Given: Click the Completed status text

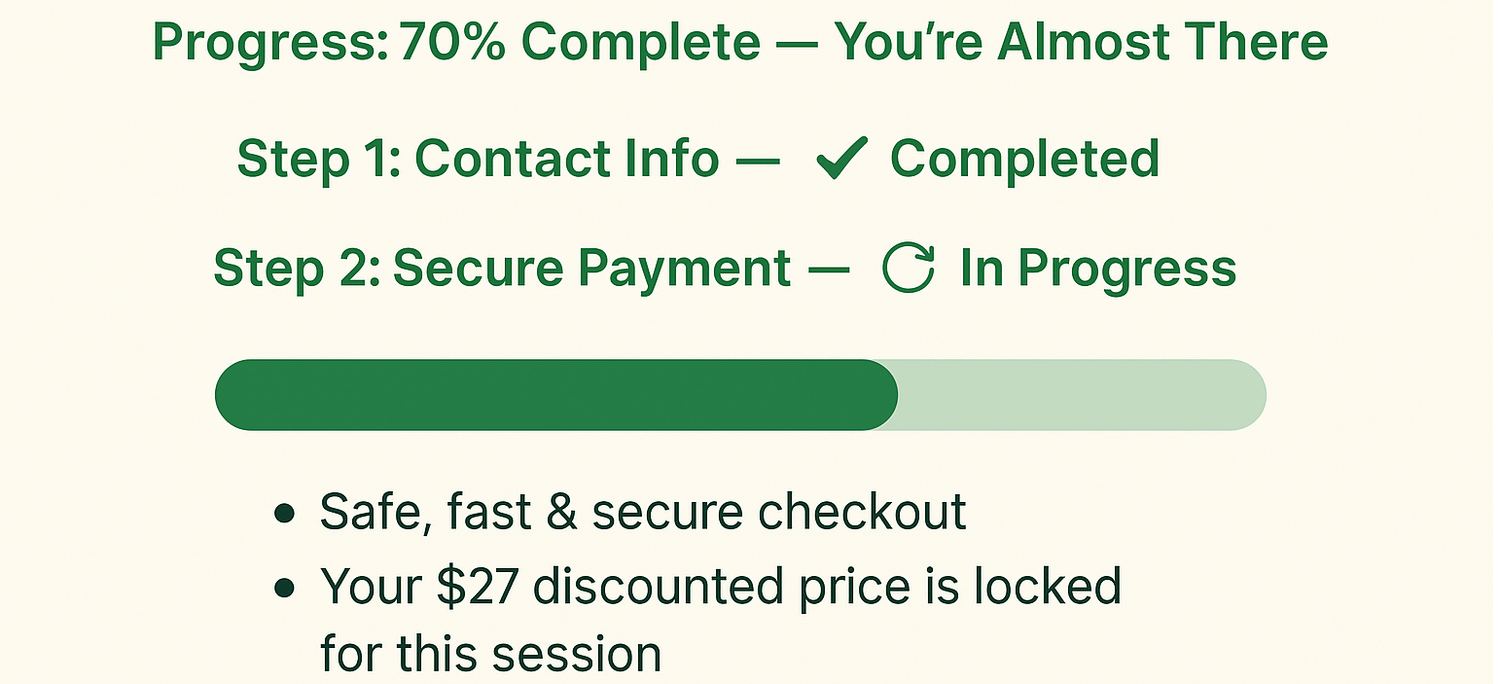Looking at the screenshot, I should coord(1024,159).
